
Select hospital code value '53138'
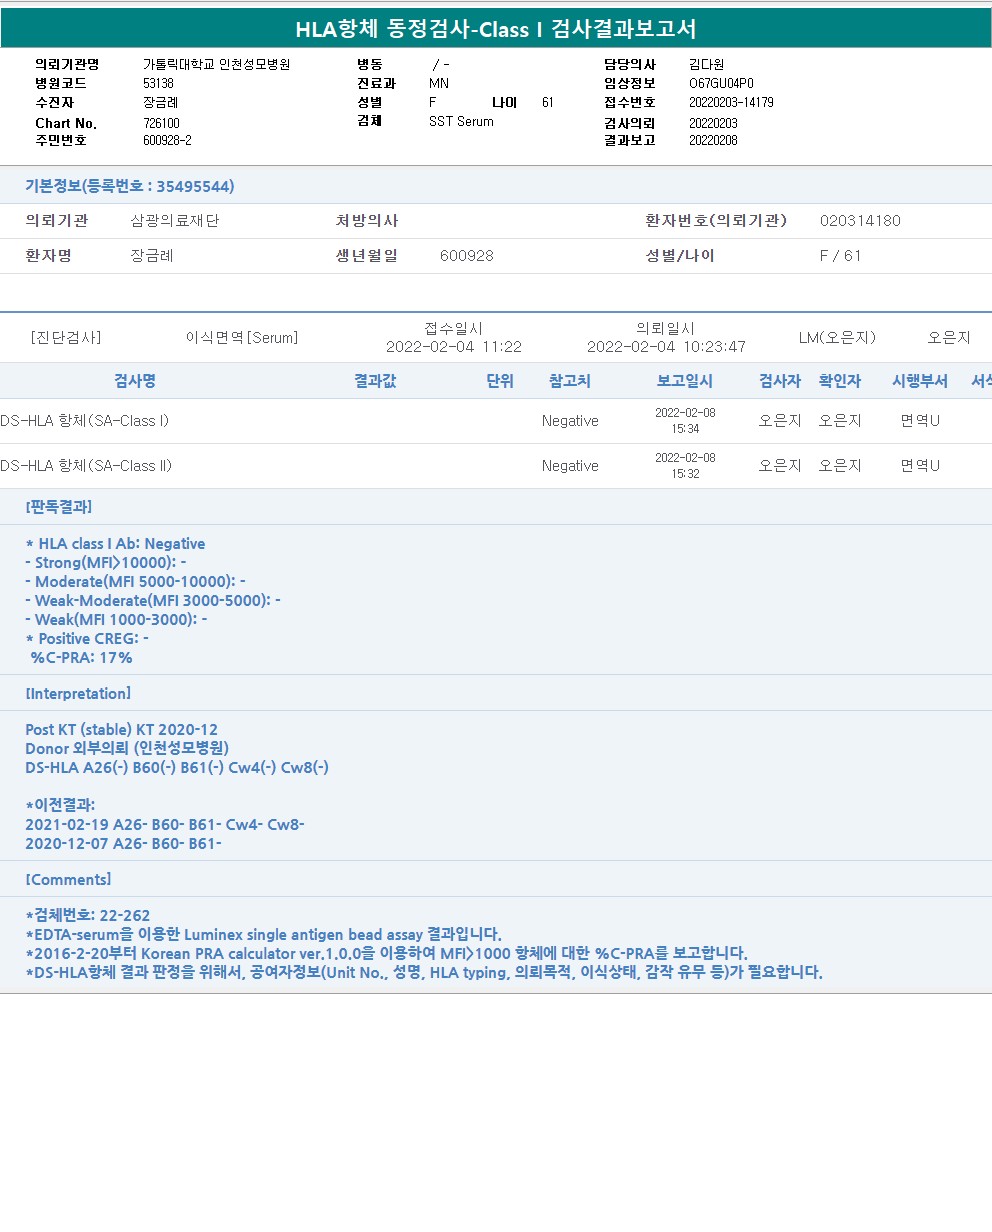(x=158, y=83)
